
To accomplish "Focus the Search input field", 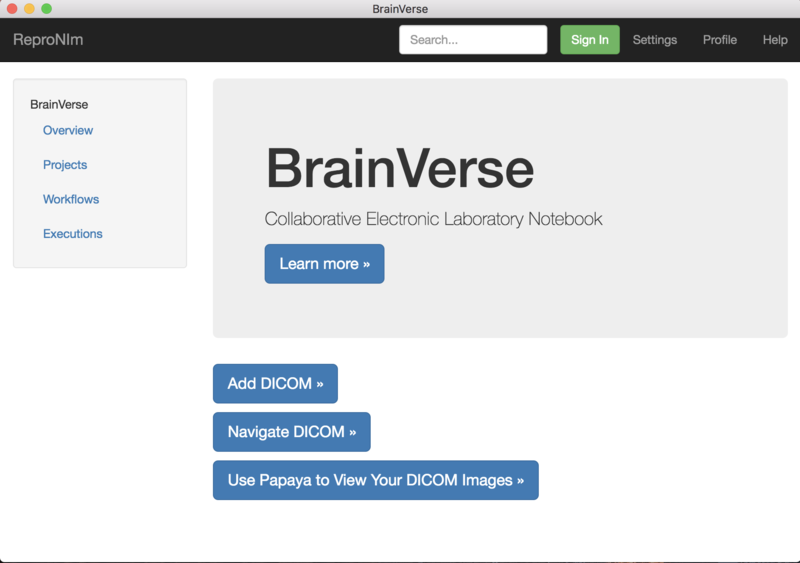I will coord(473,40).
